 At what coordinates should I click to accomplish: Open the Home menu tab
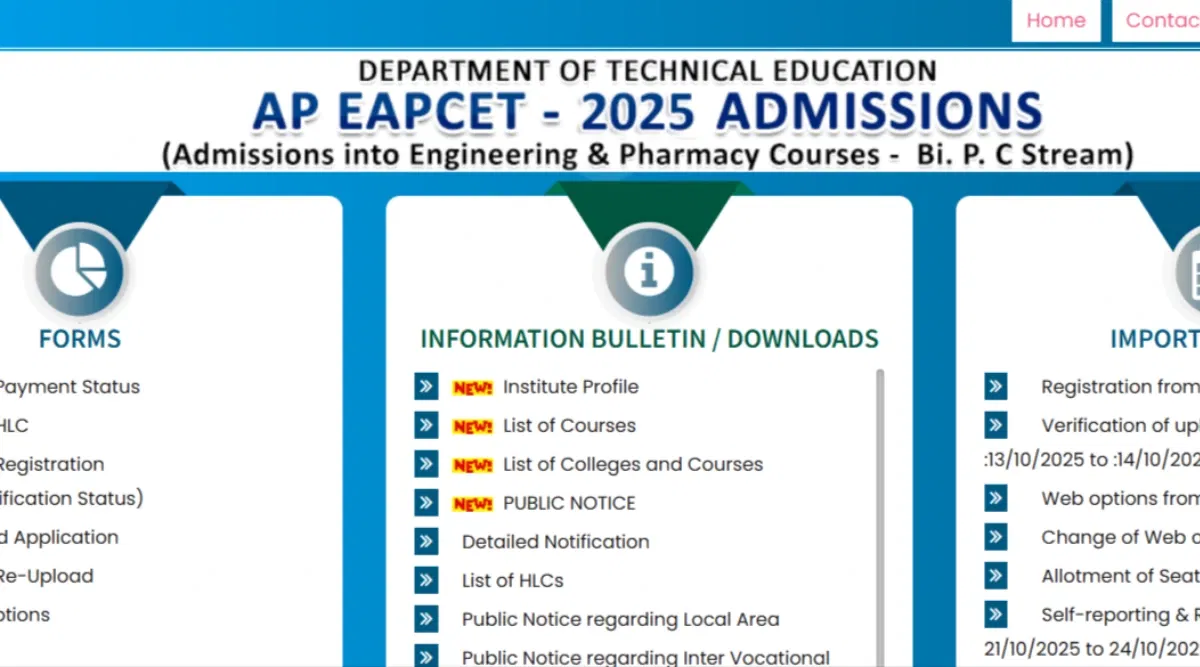click(x=1055, y=21)
